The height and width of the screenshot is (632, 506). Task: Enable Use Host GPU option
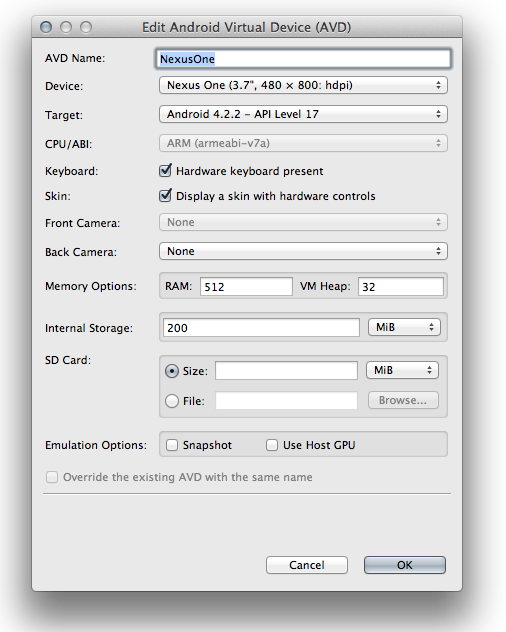coord(272,445)
